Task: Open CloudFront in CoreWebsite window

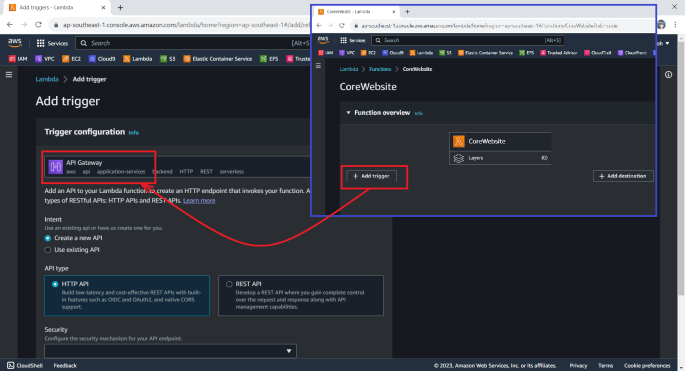Action: [x=632, y=53]
